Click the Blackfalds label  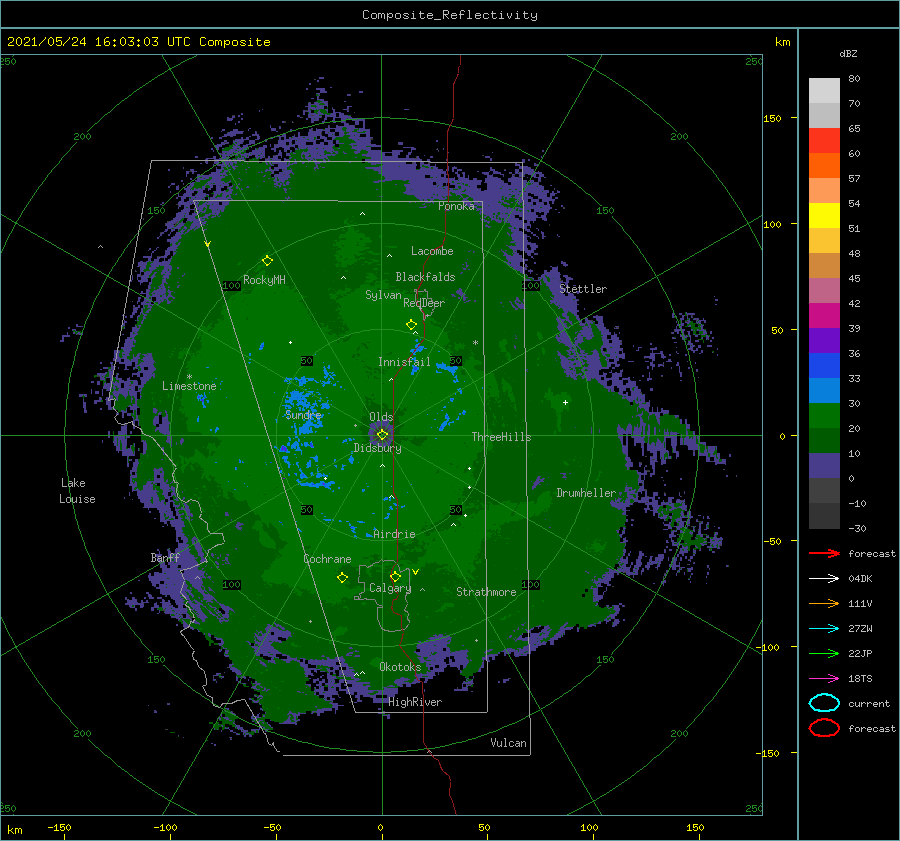click(425, 277)
